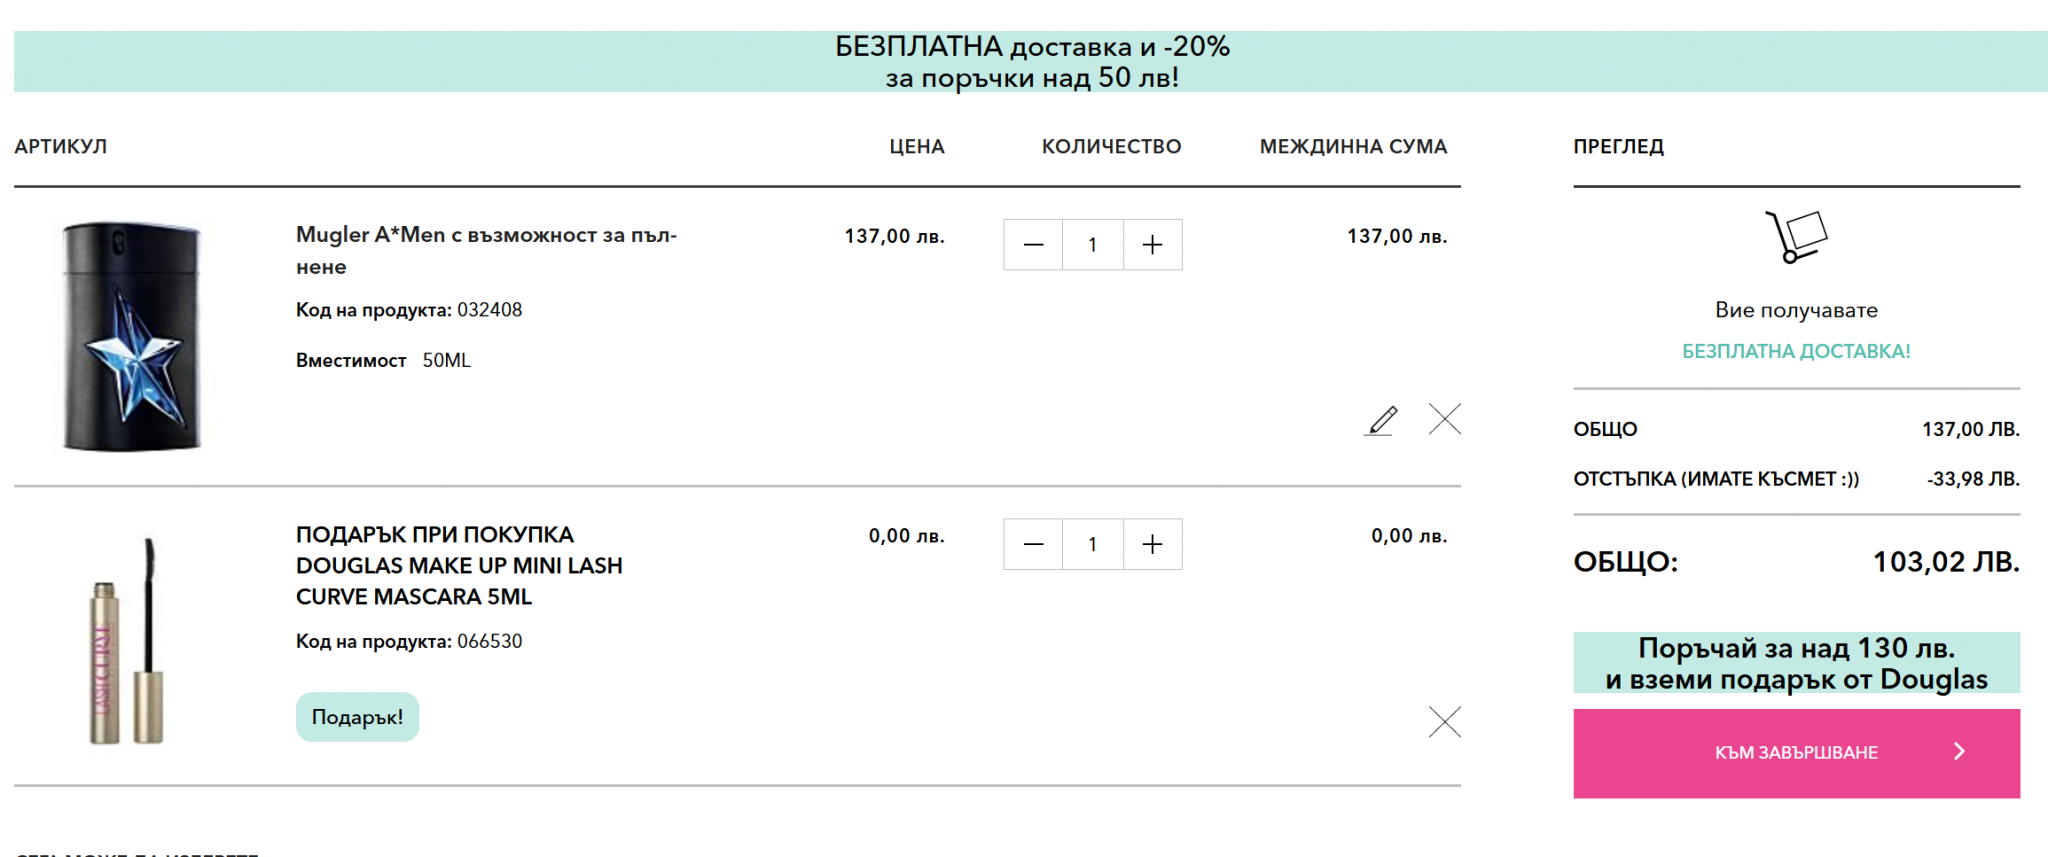Open Douglas Make Up Mini Lash mascara title

click(459, 566)
